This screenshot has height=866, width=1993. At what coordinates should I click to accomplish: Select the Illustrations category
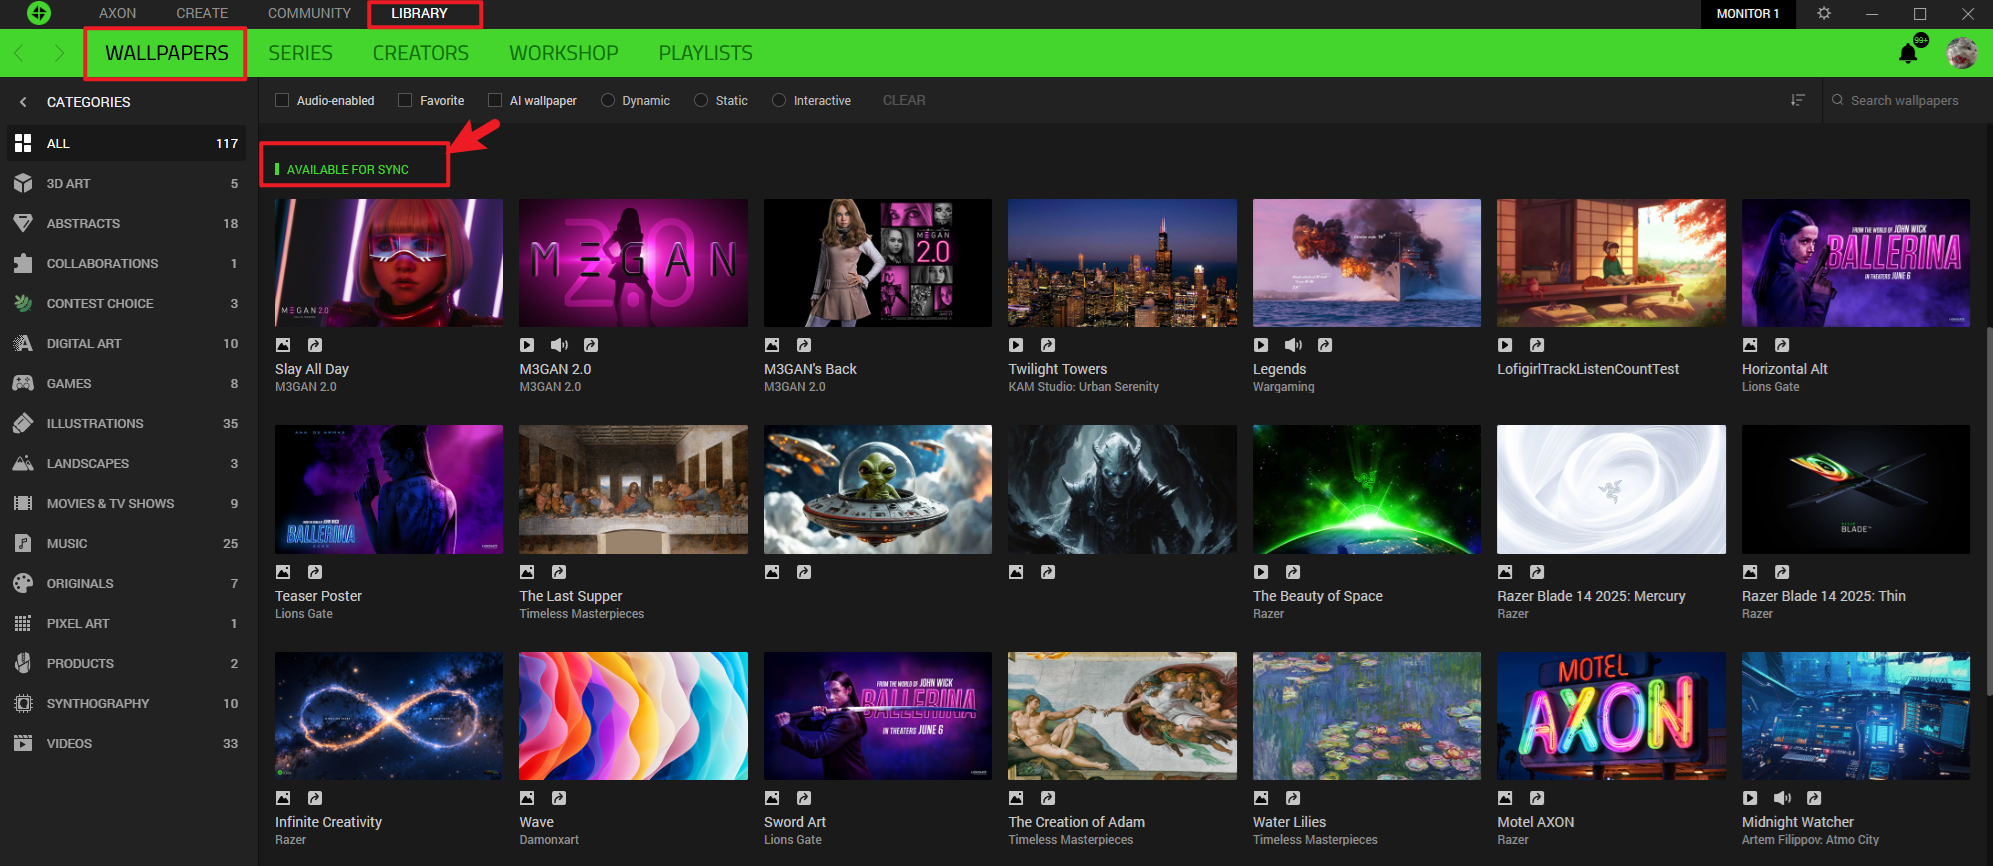point(95,423)
